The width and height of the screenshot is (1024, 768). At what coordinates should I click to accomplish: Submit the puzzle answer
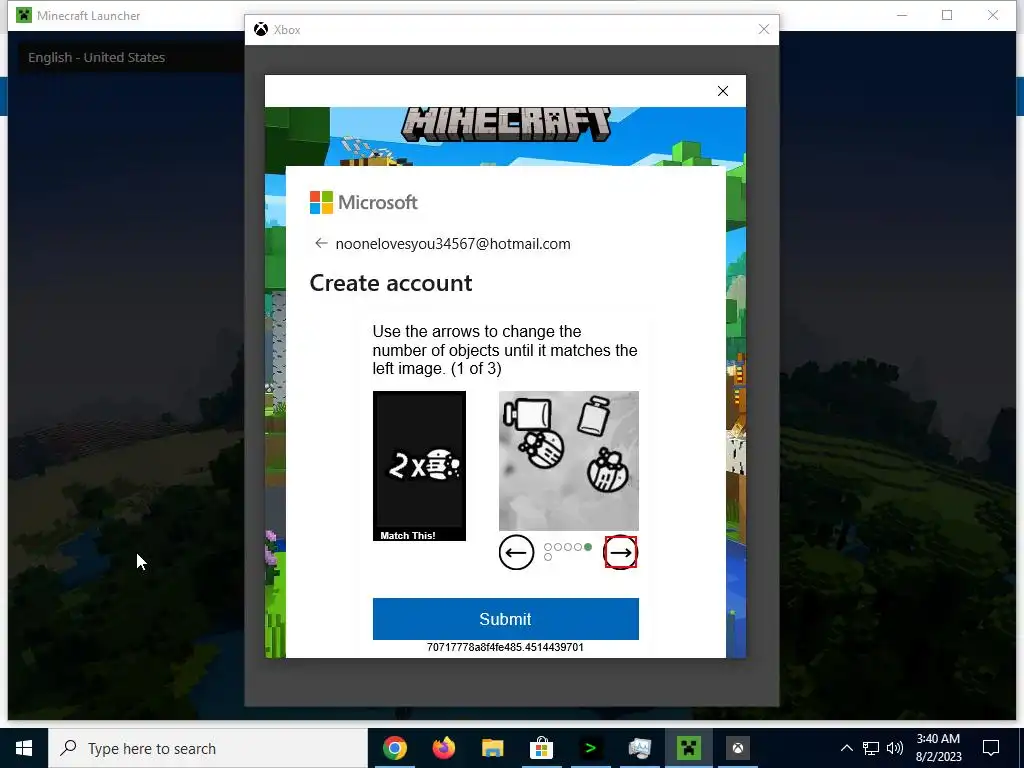505,618
